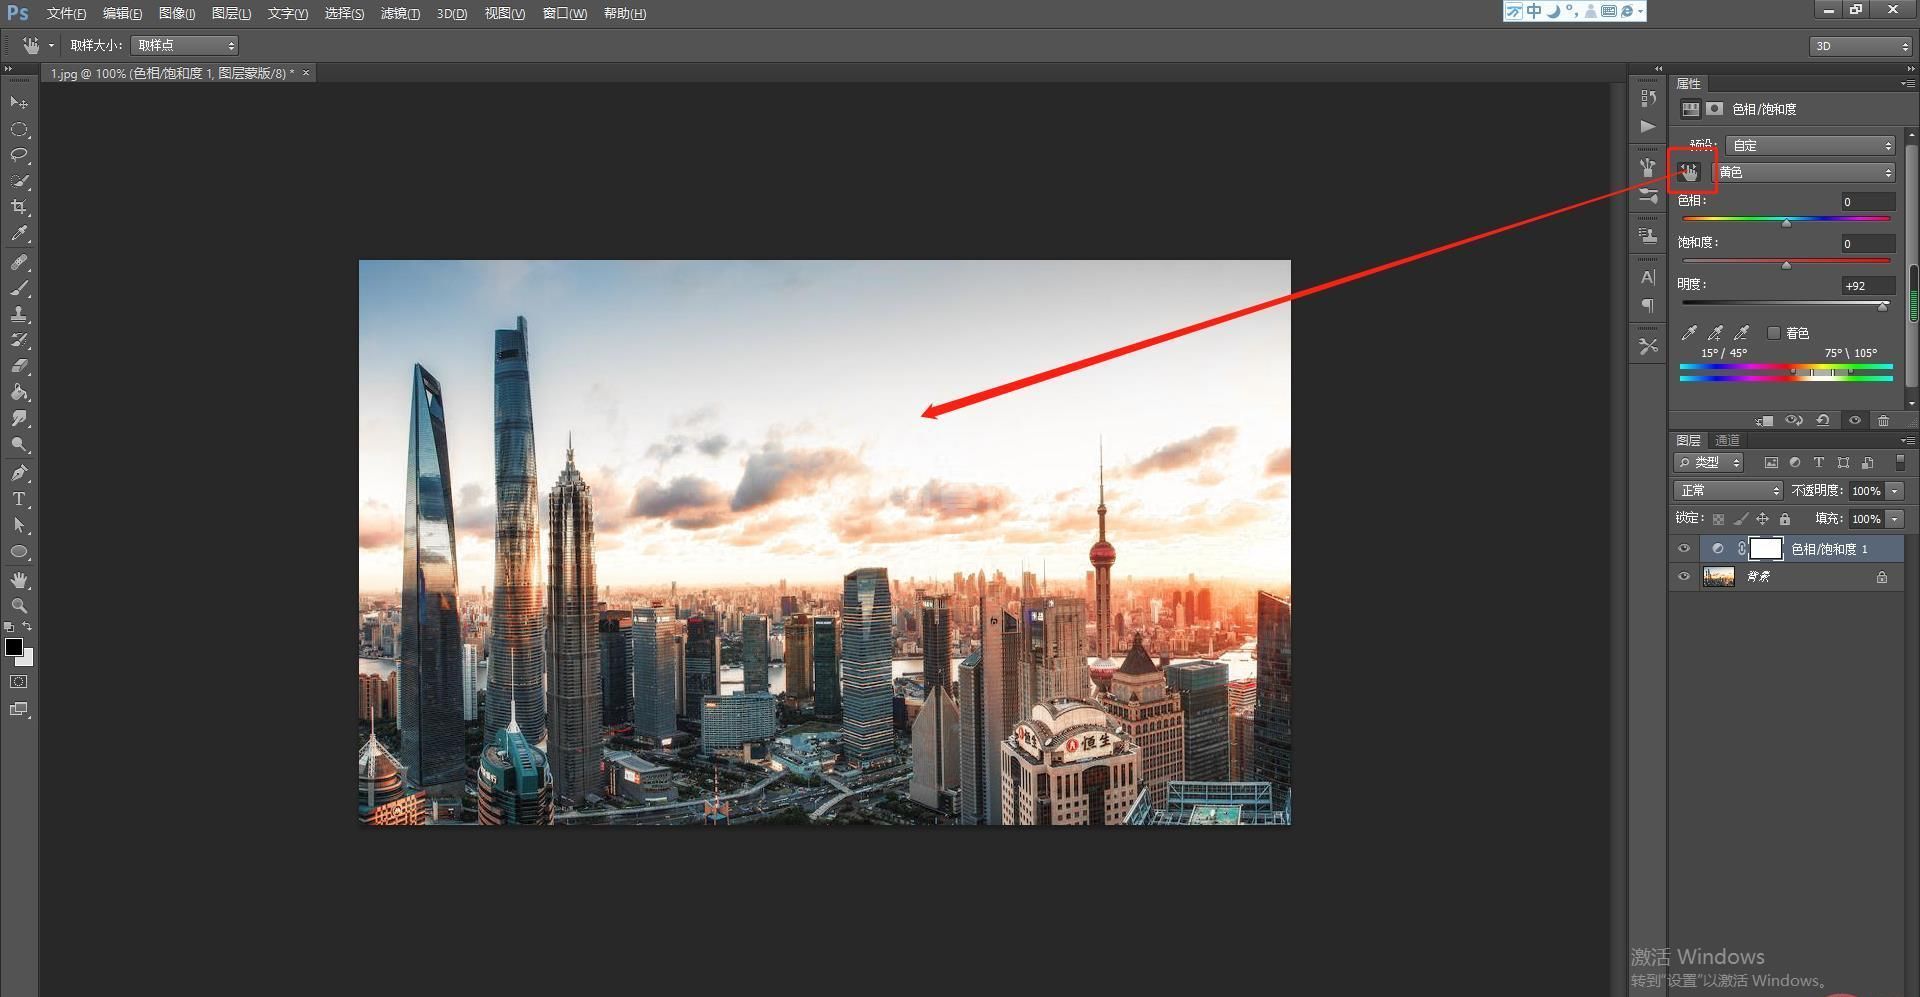The image size is (1920, 997).
Task: Open the 图像(I) menu
Action: tap(177, 13)
